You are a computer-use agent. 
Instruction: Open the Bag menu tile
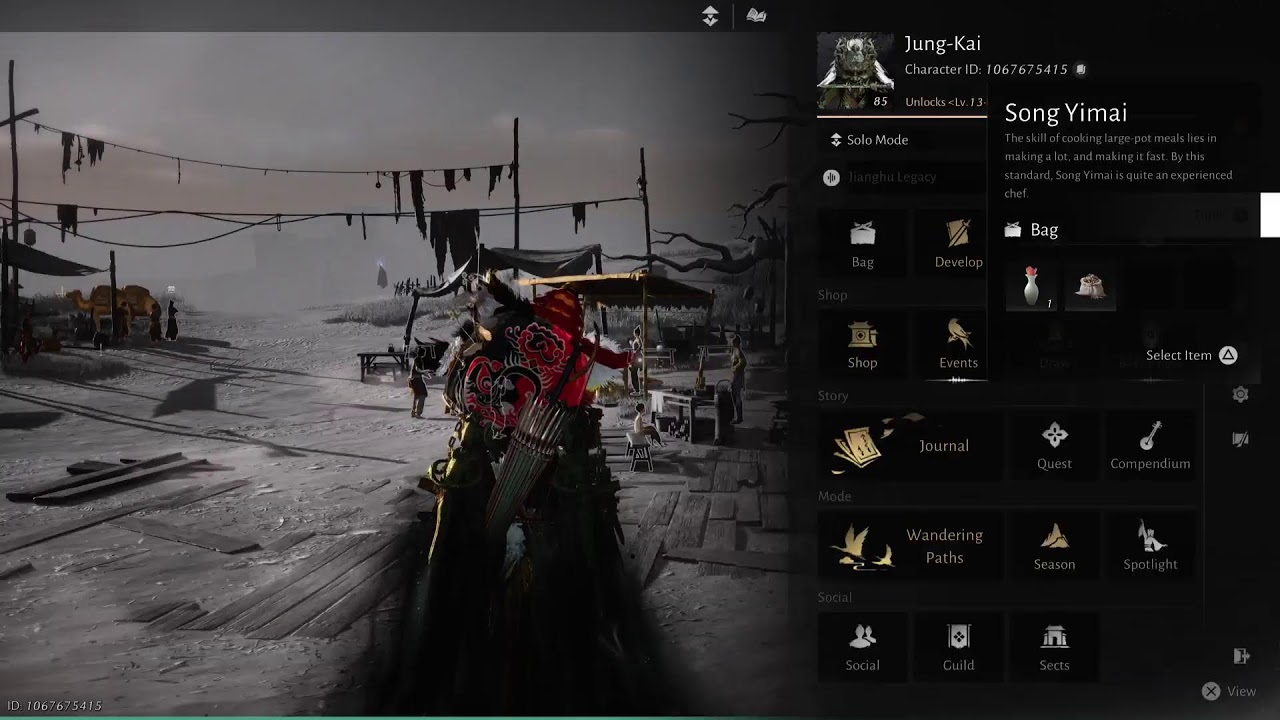862,244
